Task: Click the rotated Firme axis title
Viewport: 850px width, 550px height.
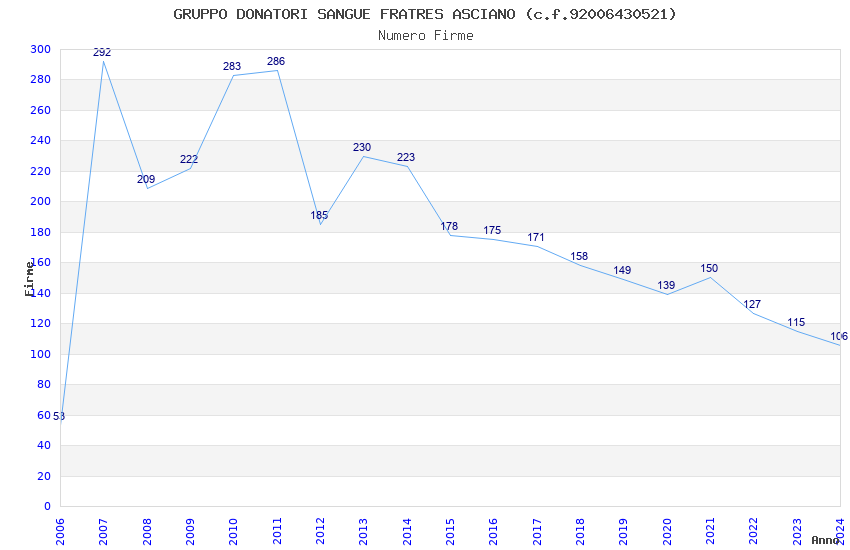Action: click(x=29, y=279)
